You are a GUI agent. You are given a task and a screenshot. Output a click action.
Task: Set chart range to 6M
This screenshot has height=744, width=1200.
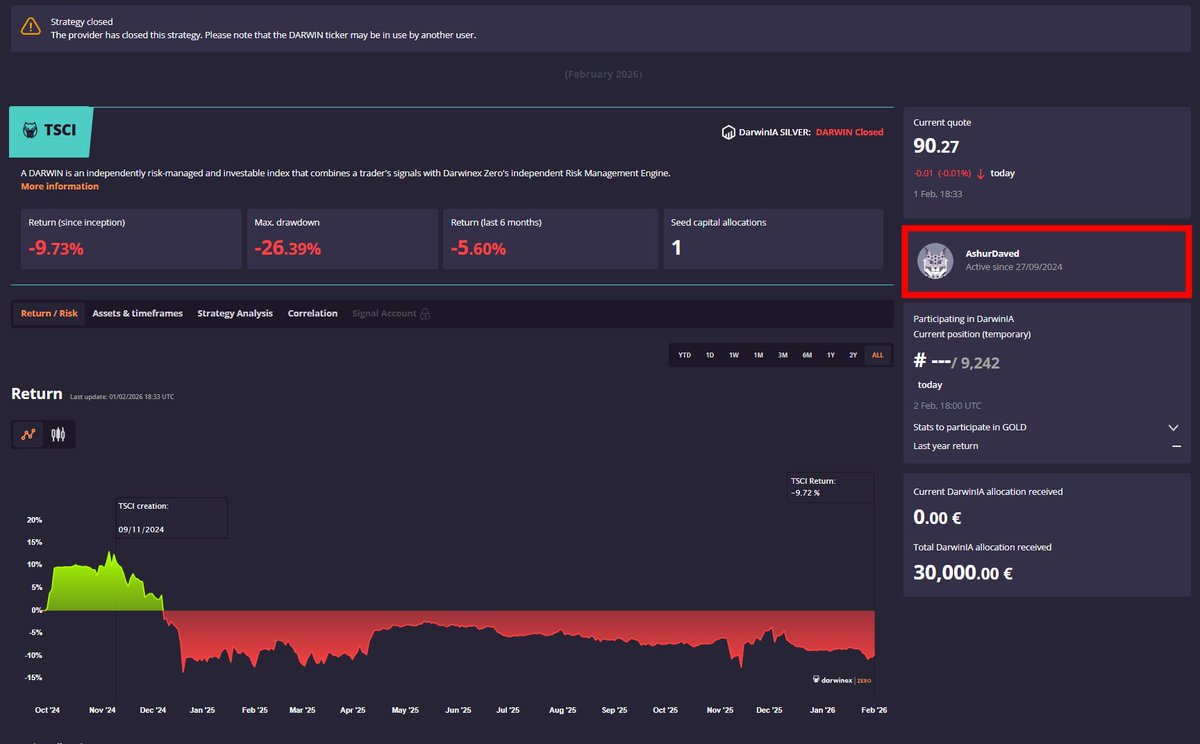(807, 355)
